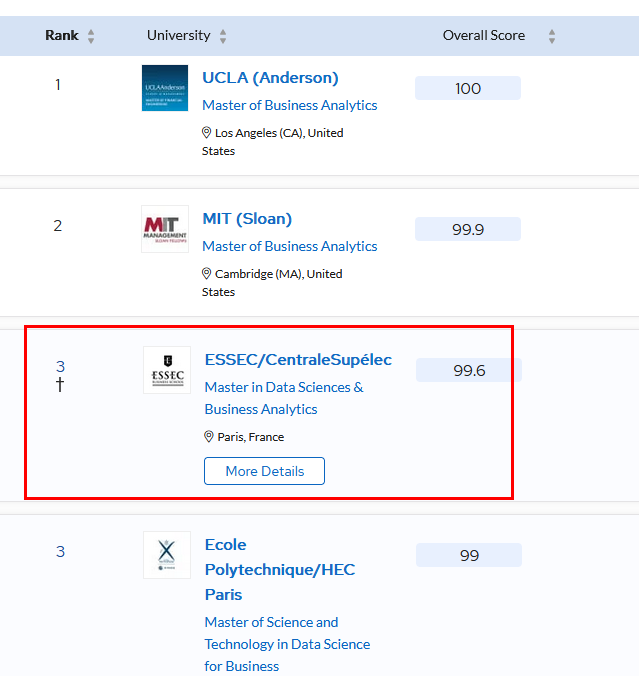Select the 'Paris, France' location text

(251, 437)
